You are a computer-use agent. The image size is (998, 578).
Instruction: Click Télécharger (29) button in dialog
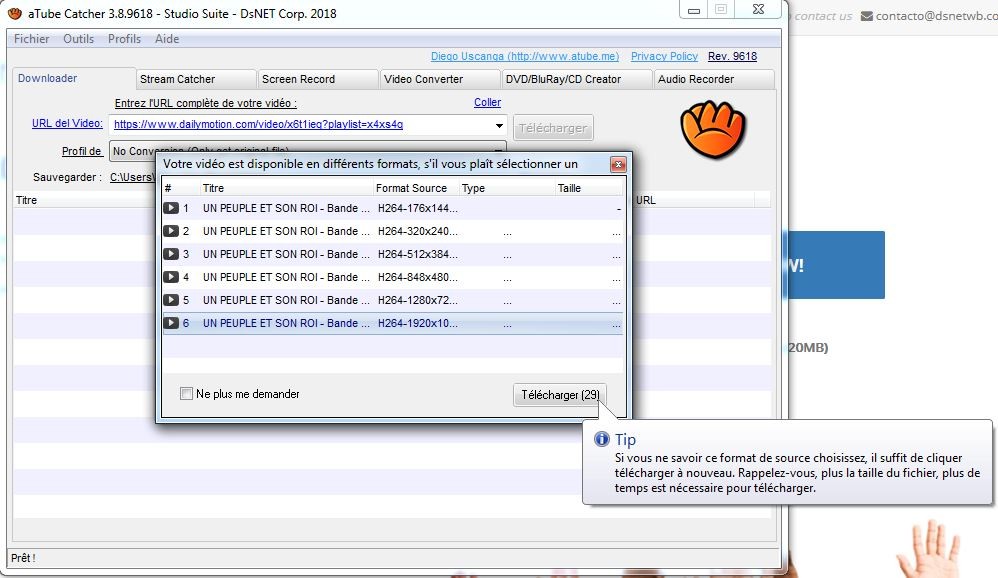560,395
